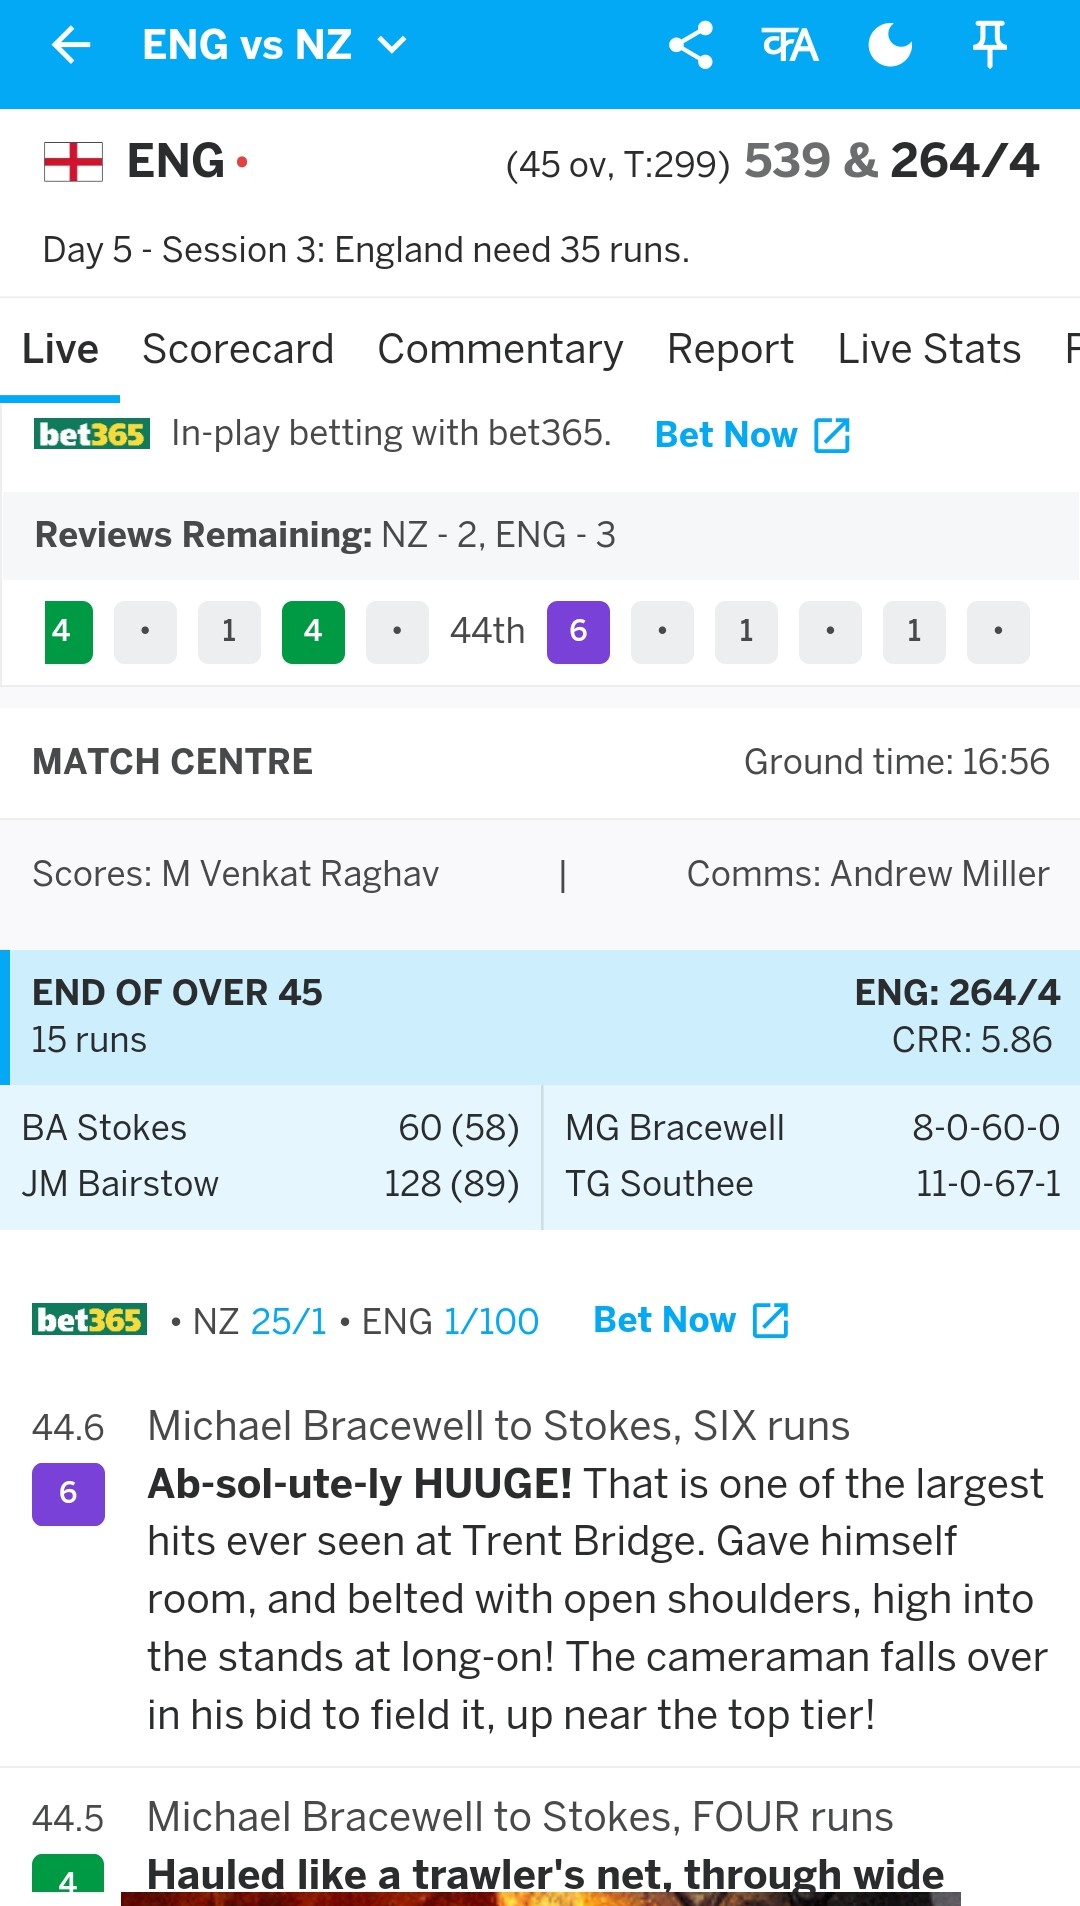The image size is (1080, 1906).
Task: Open the Scorecard tab
Action: coord(238,350)
